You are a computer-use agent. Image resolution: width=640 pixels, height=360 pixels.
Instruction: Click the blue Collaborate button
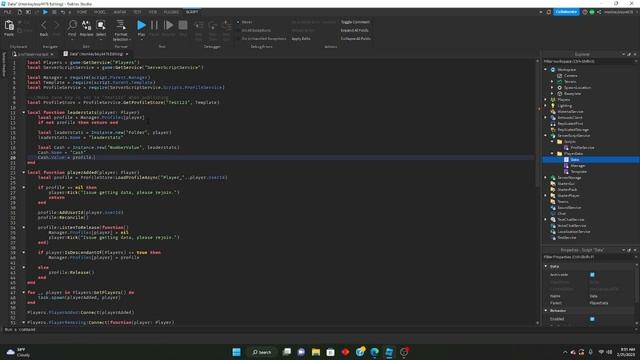566,12
